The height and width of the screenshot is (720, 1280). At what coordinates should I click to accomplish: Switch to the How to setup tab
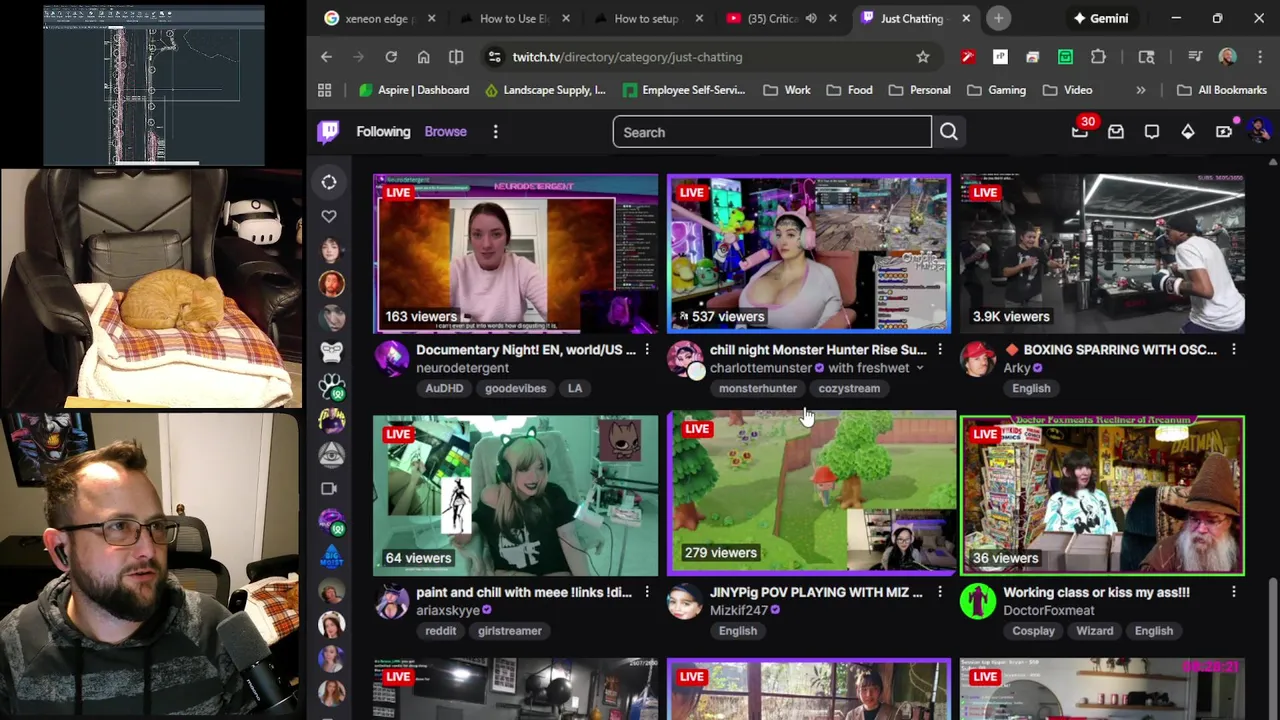point(646,18)
